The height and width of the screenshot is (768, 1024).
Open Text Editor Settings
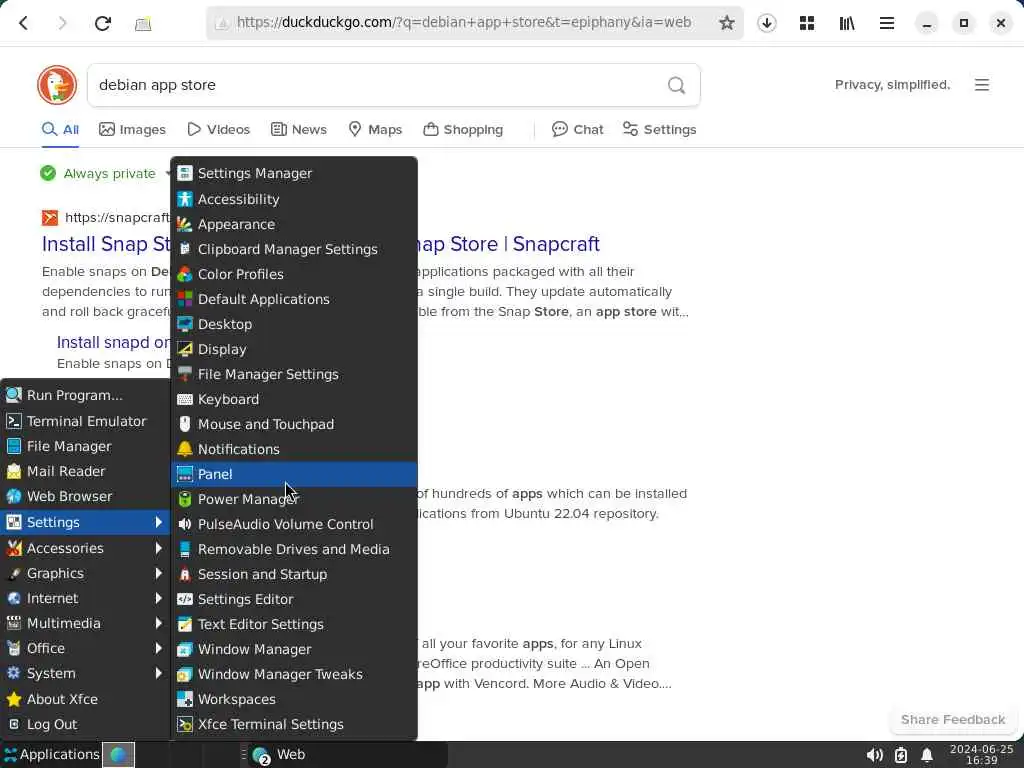click(x=294, y=624)
